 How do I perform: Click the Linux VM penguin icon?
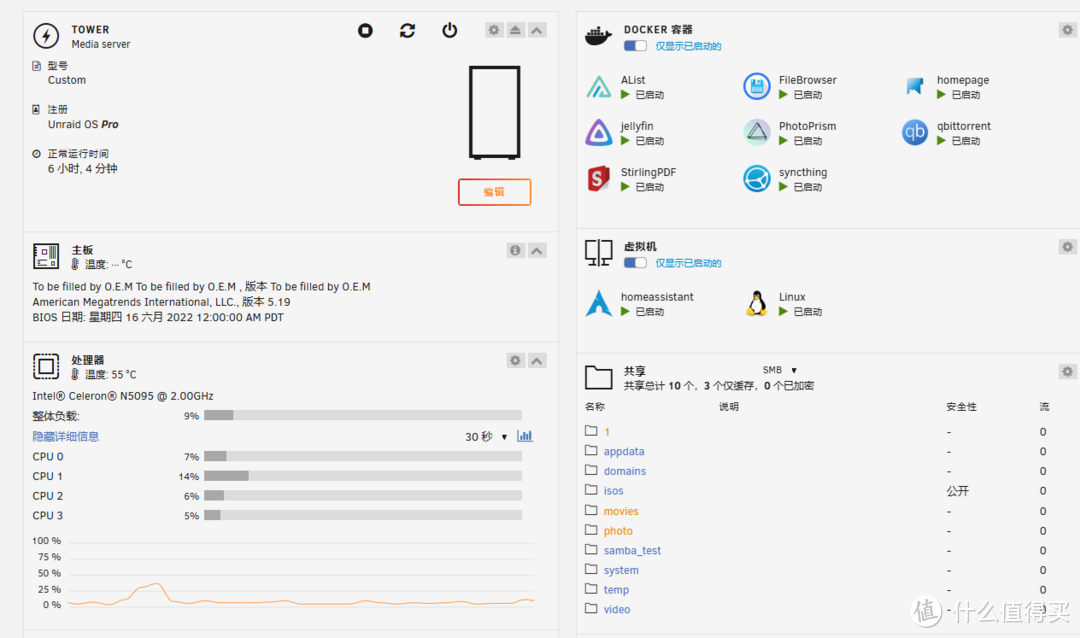pyautogui.click(x=756, y=304)
